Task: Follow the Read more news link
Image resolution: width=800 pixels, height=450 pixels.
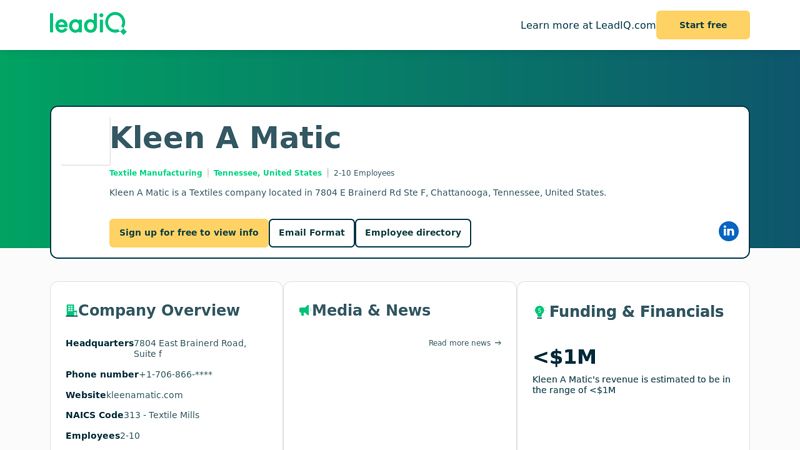Action: point(465,343)
